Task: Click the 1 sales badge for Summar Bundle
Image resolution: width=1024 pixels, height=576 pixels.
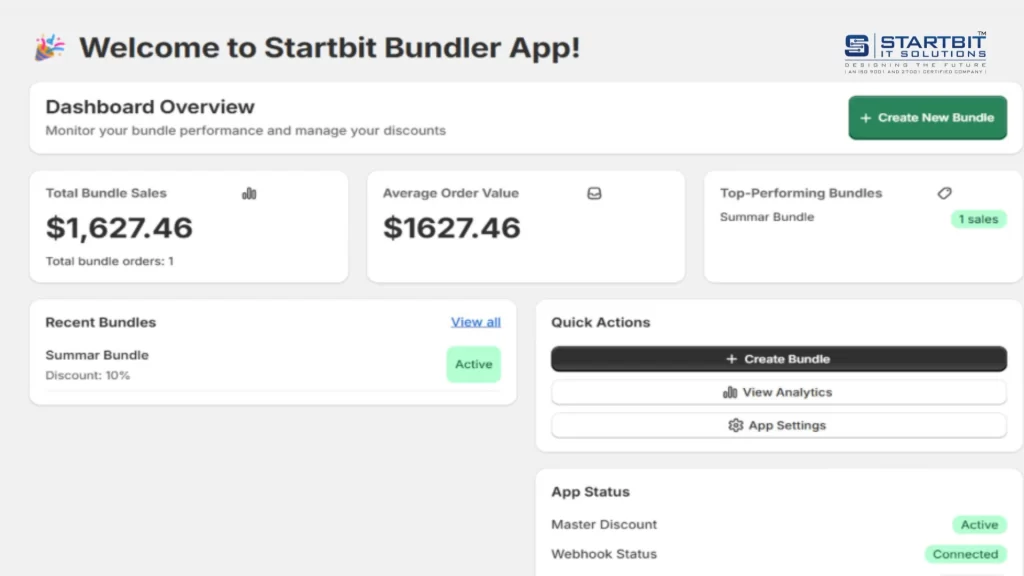Action: tap(978, 219)
